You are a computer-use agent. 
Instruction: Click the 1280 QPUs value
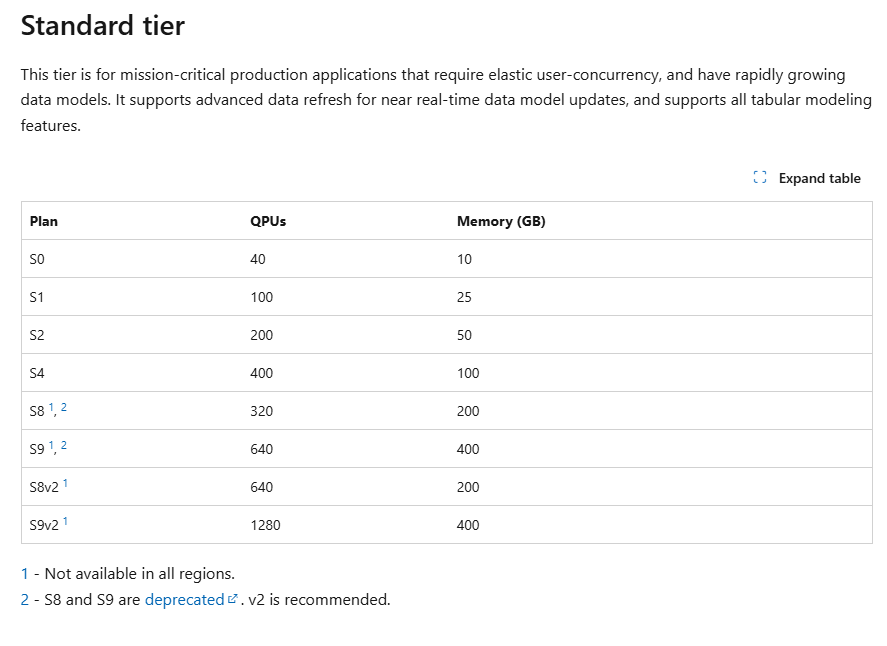click(265, 525)
